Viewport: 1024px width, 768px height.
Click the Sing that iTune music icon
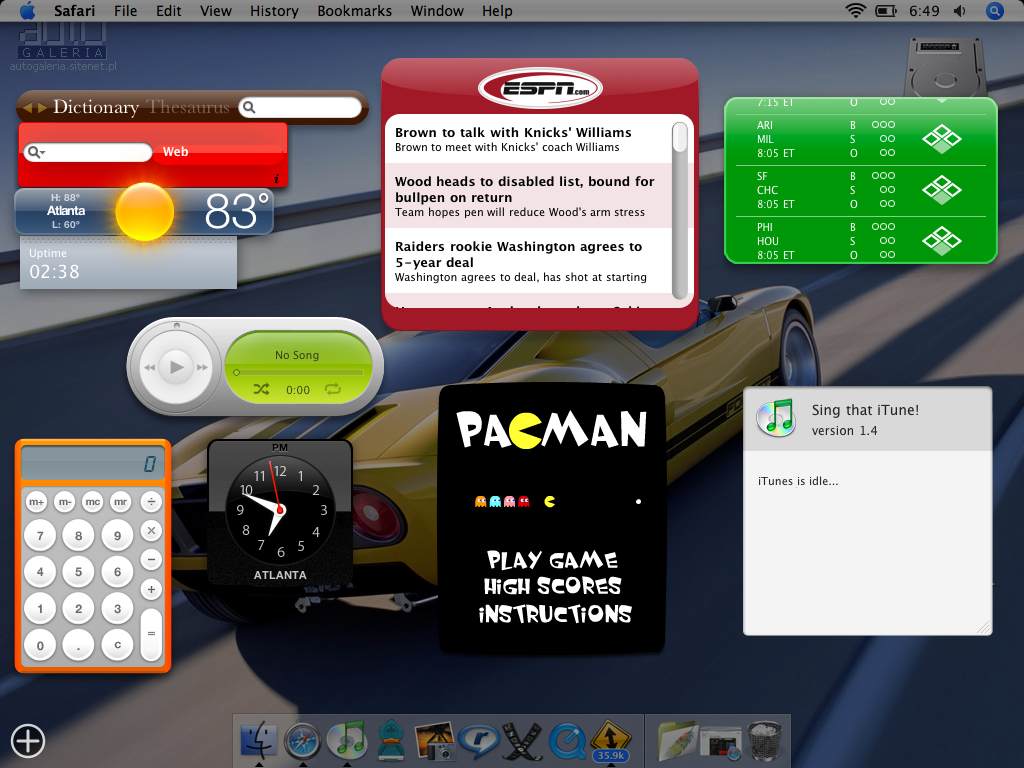(x=776, y=417)
